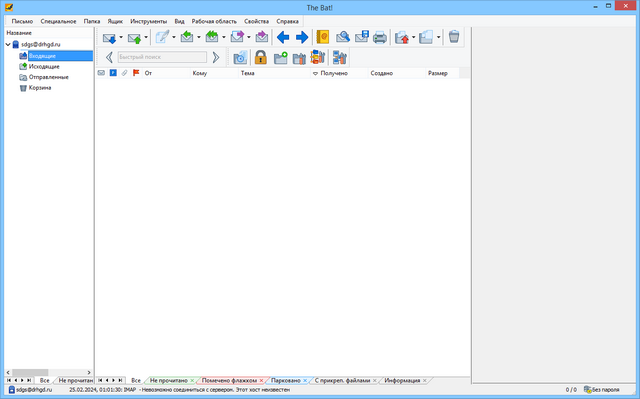Screen dimensions: 640x399
Task: Sort by the Получено column header
Action: [x=334, y=73]
